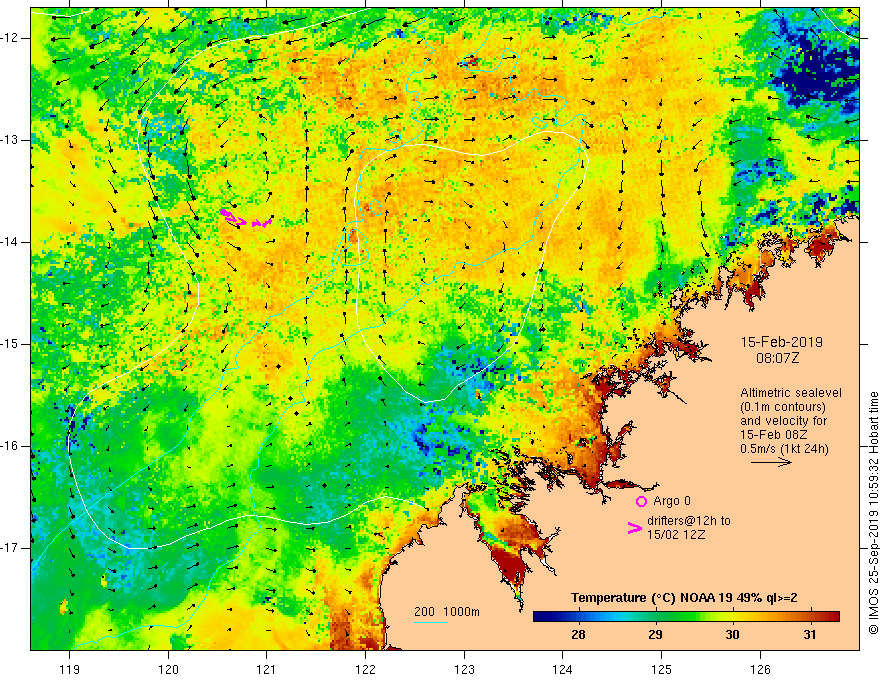Viewport: 880px width, 680px height.
Task: Click the cyan 200/1000m contour legend line
Action: point(430,622)
